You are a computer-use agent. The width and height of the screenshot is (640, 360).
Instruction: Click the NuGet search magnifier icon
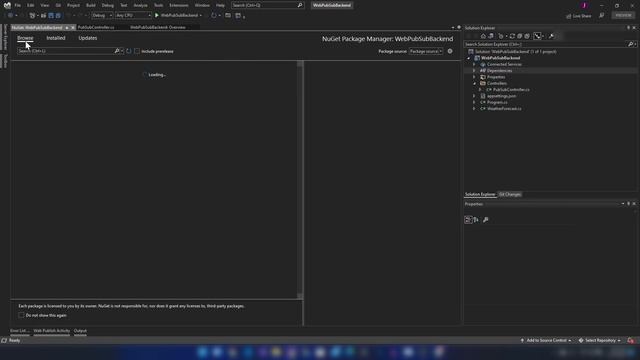coord(117,51)
